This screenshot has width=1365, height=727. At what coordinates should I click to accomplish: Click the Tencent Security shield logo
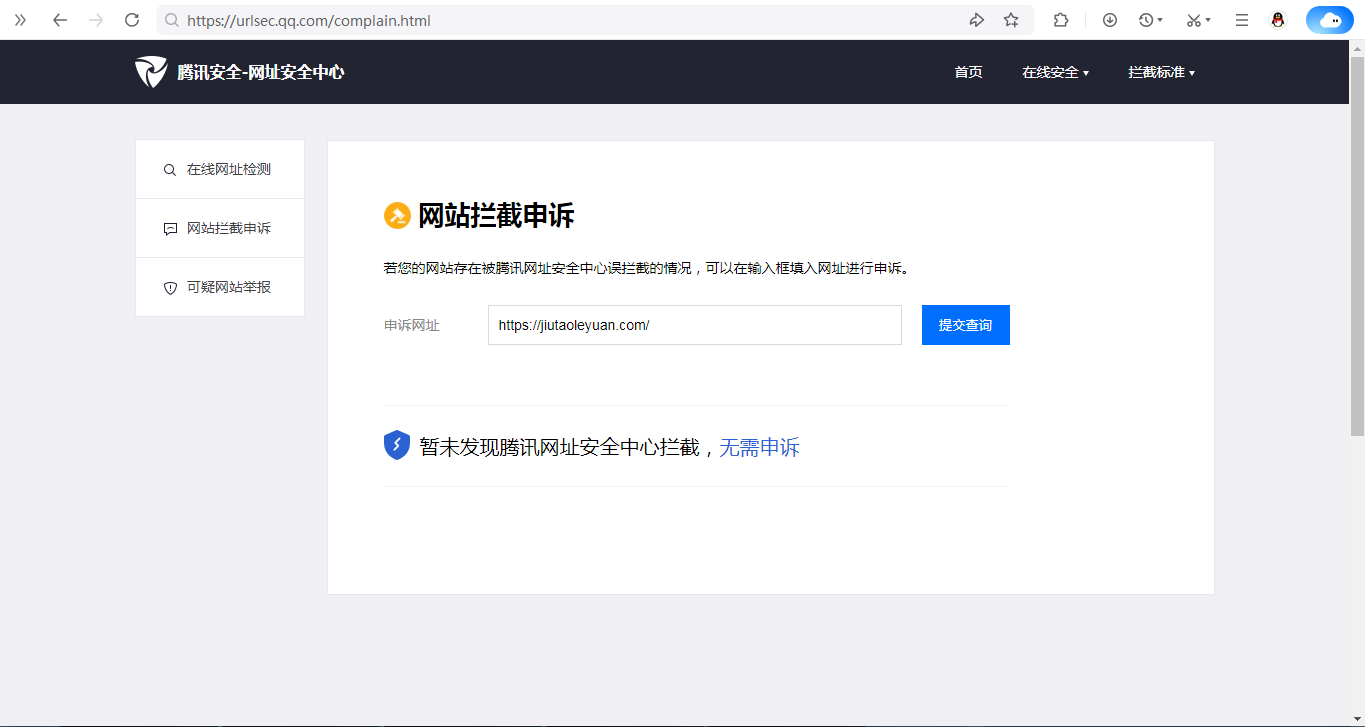tap(151, 72)
